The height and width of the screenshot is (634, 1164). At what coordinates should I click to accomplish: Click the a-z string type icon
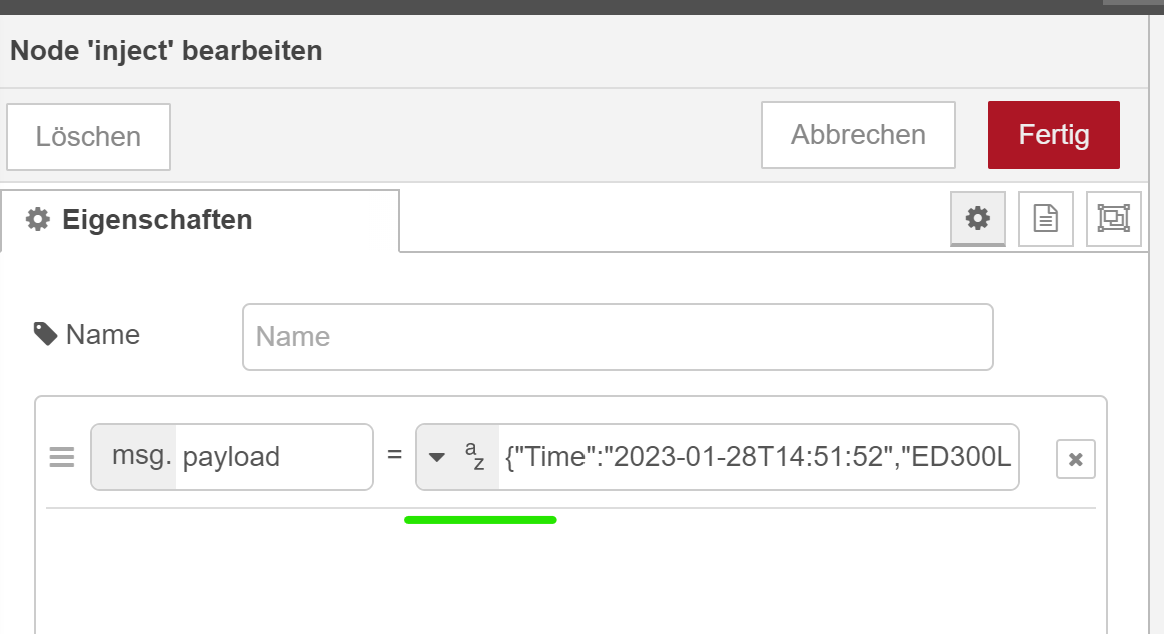coord(475,457)
